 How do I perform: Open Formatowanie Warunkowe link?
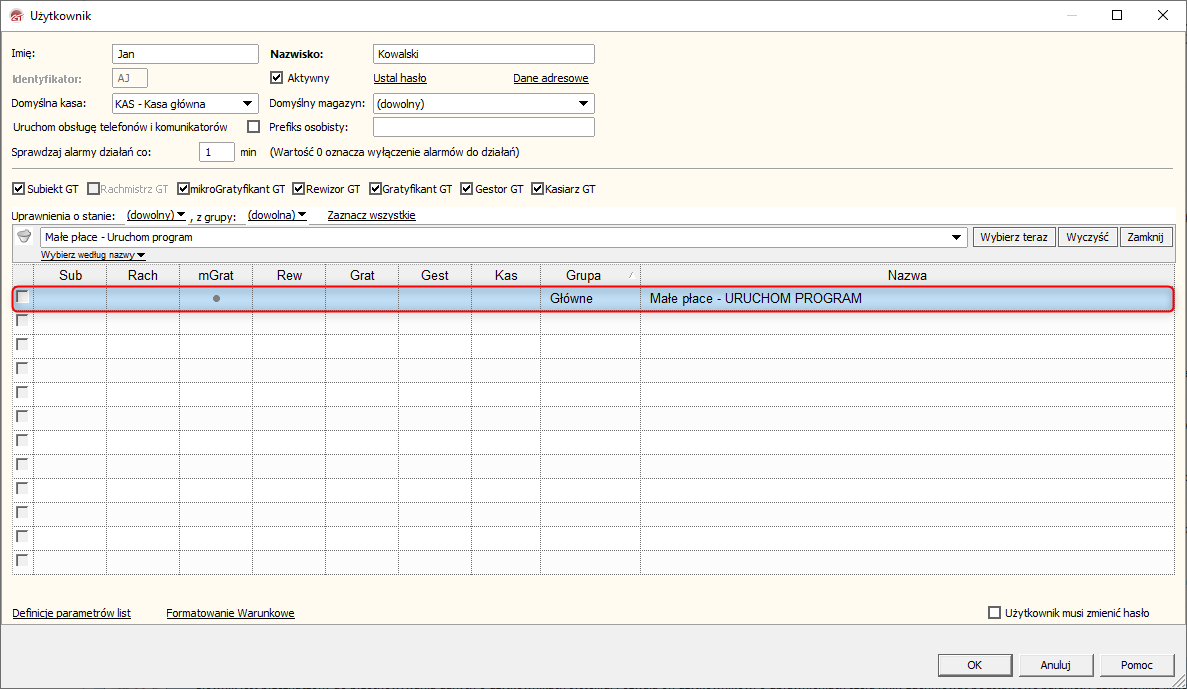[230, 613]
